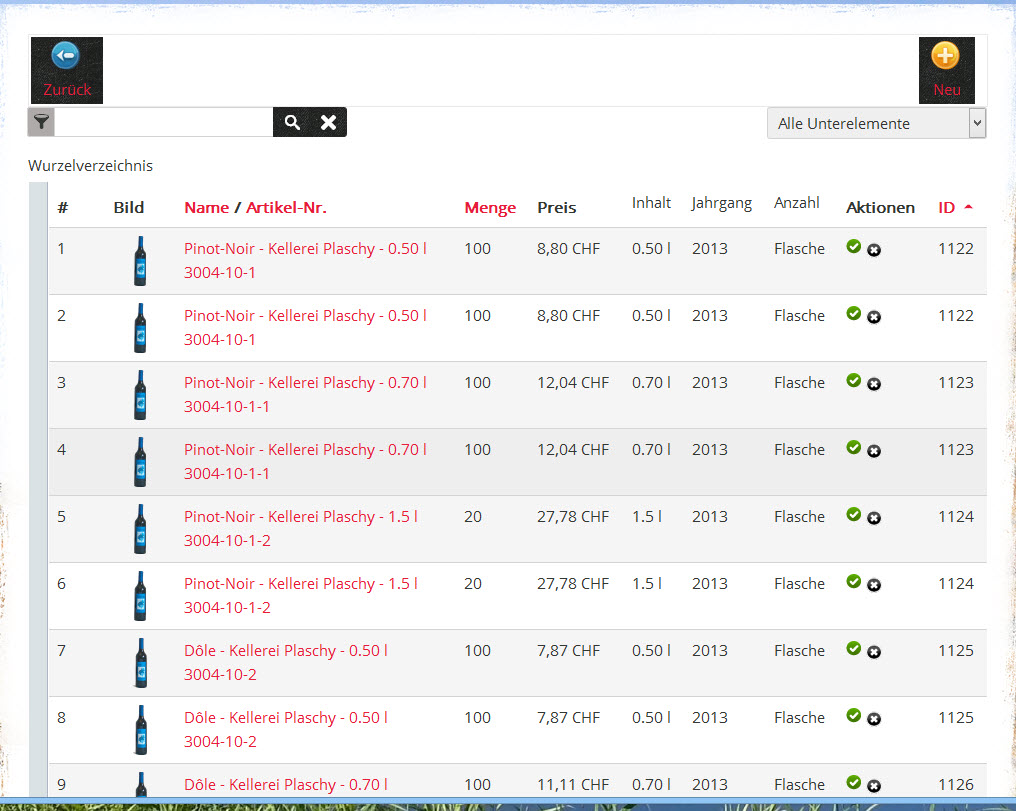Viewport: 1016px width, 811px height.
Task: Clear the filter with the X icon
Action: (x=329, y=122)
